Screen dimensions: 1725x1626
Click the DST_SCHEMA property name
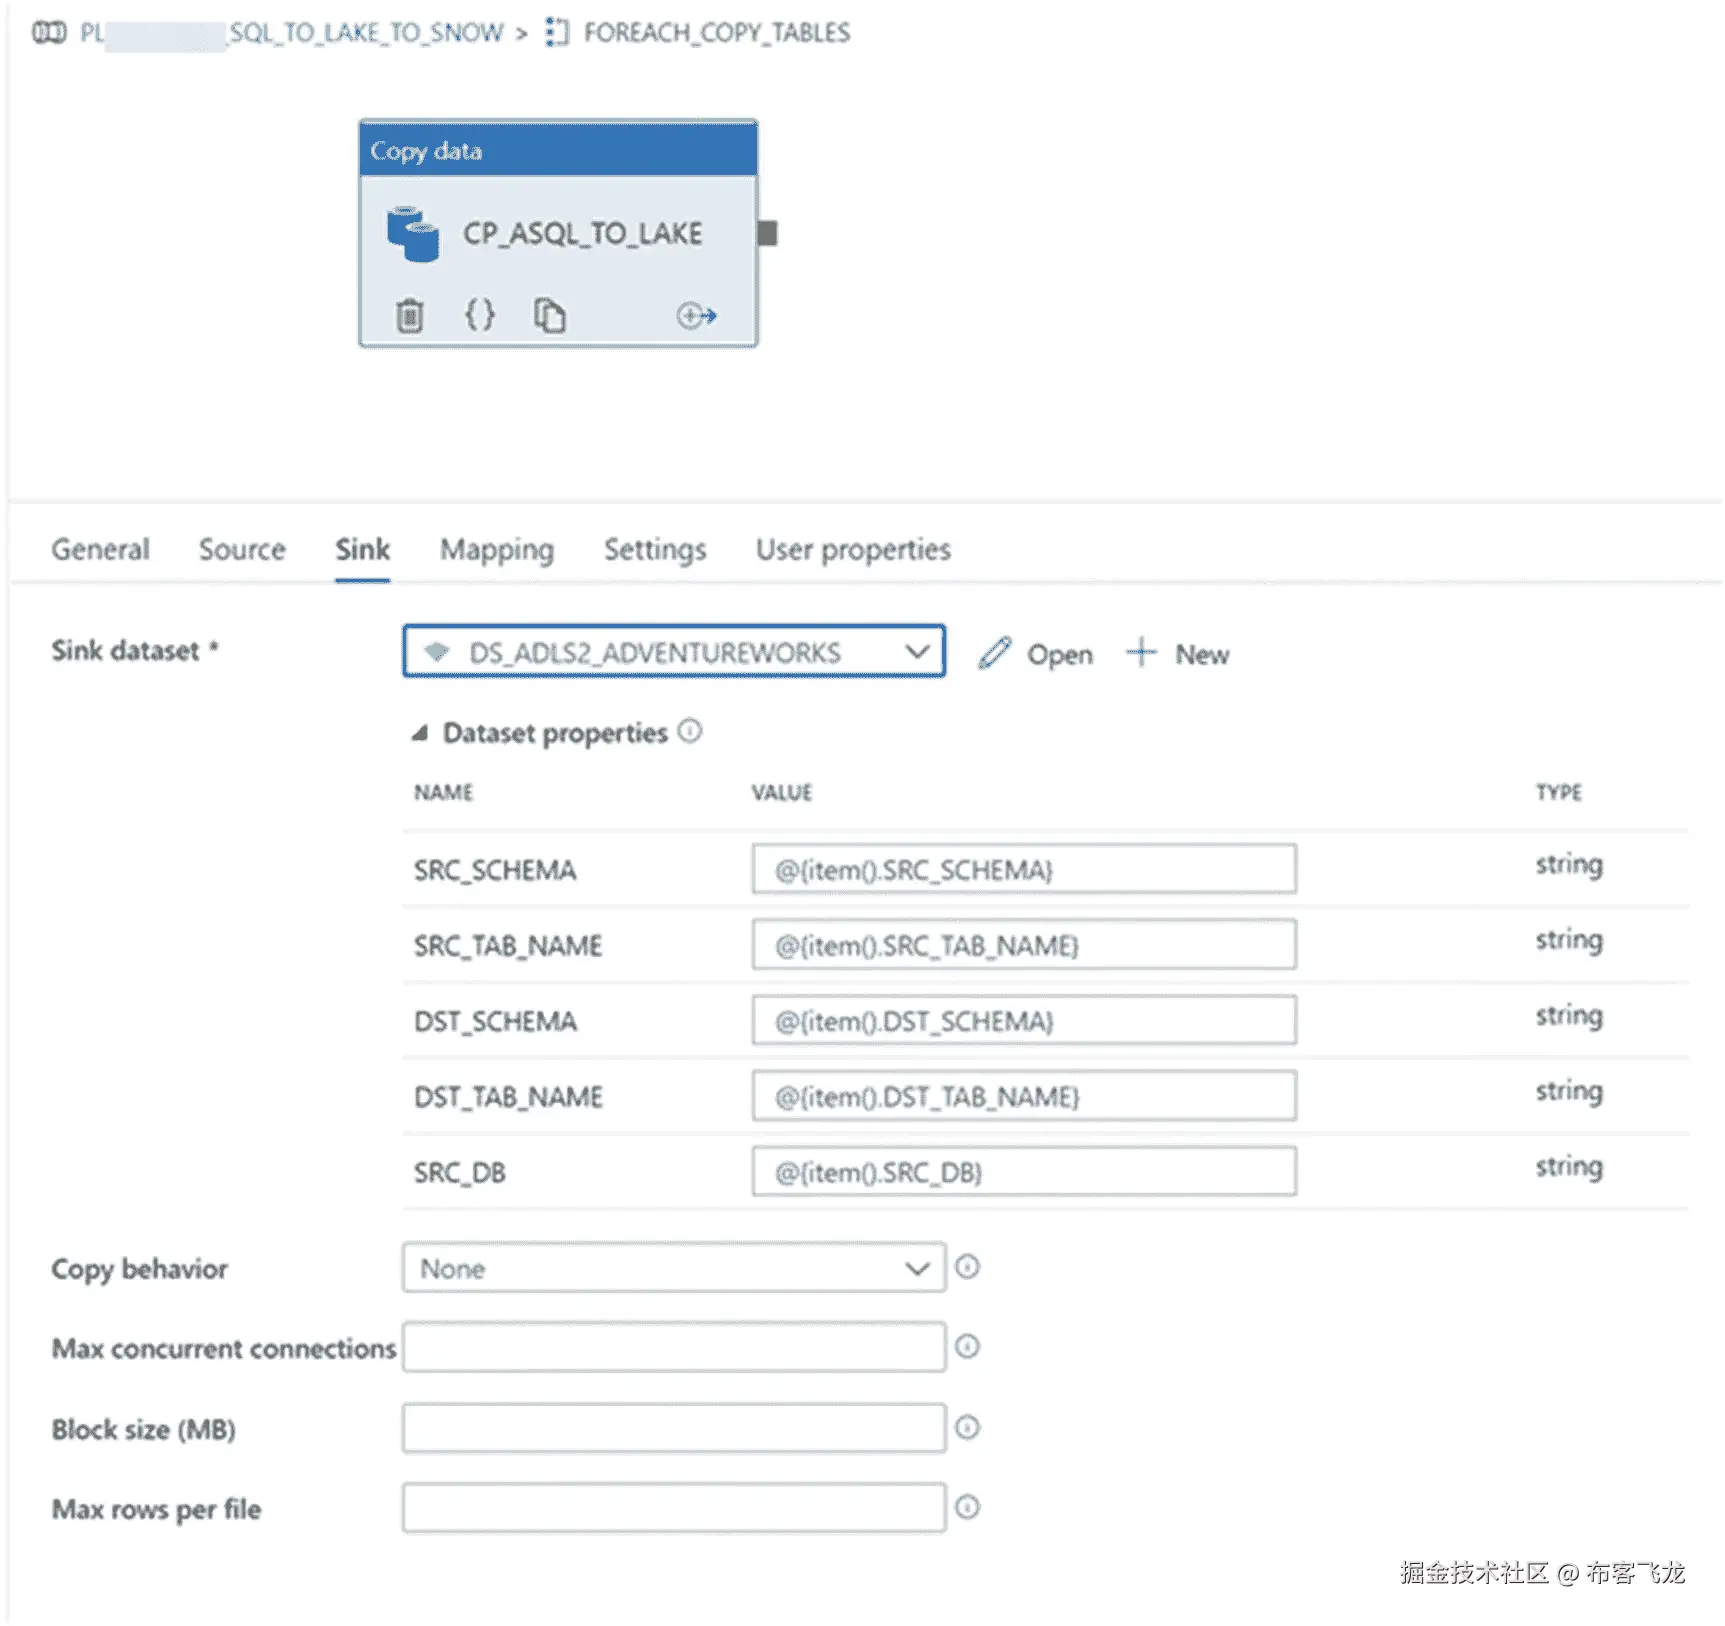click(x=495, y=1021)
